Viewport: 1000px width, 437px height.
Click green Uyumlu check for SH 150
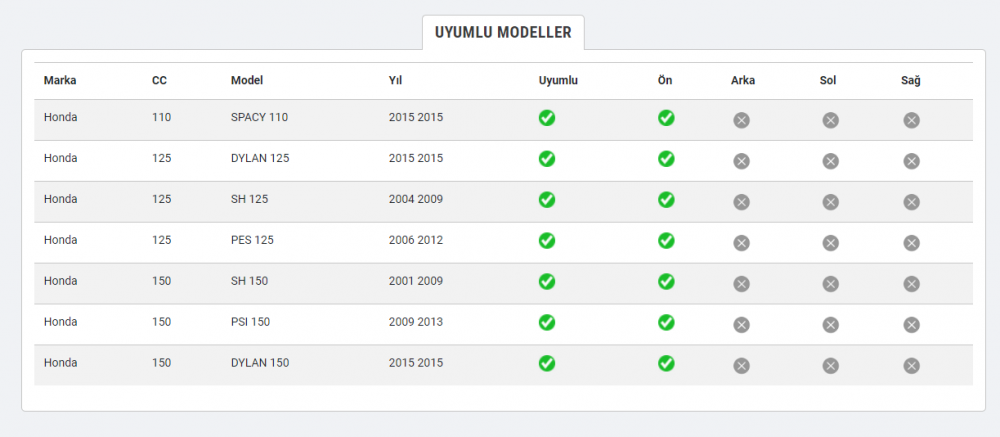(x=547, y=281)
